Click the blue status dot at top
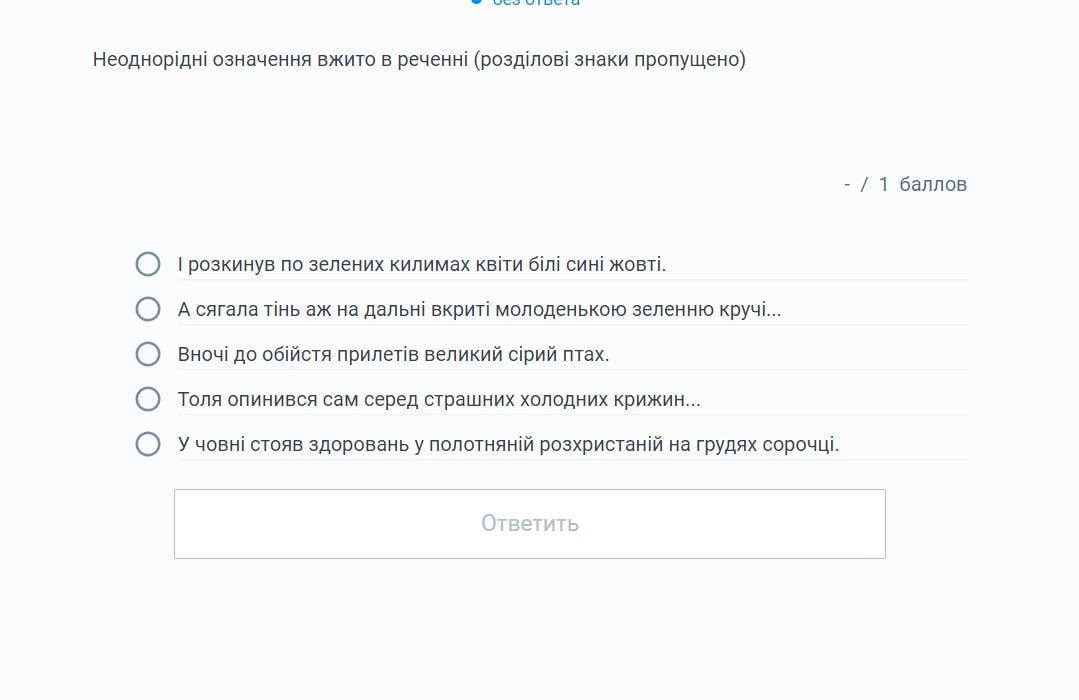This screenshot has width=1079, height=700. [x=476, y=2]
